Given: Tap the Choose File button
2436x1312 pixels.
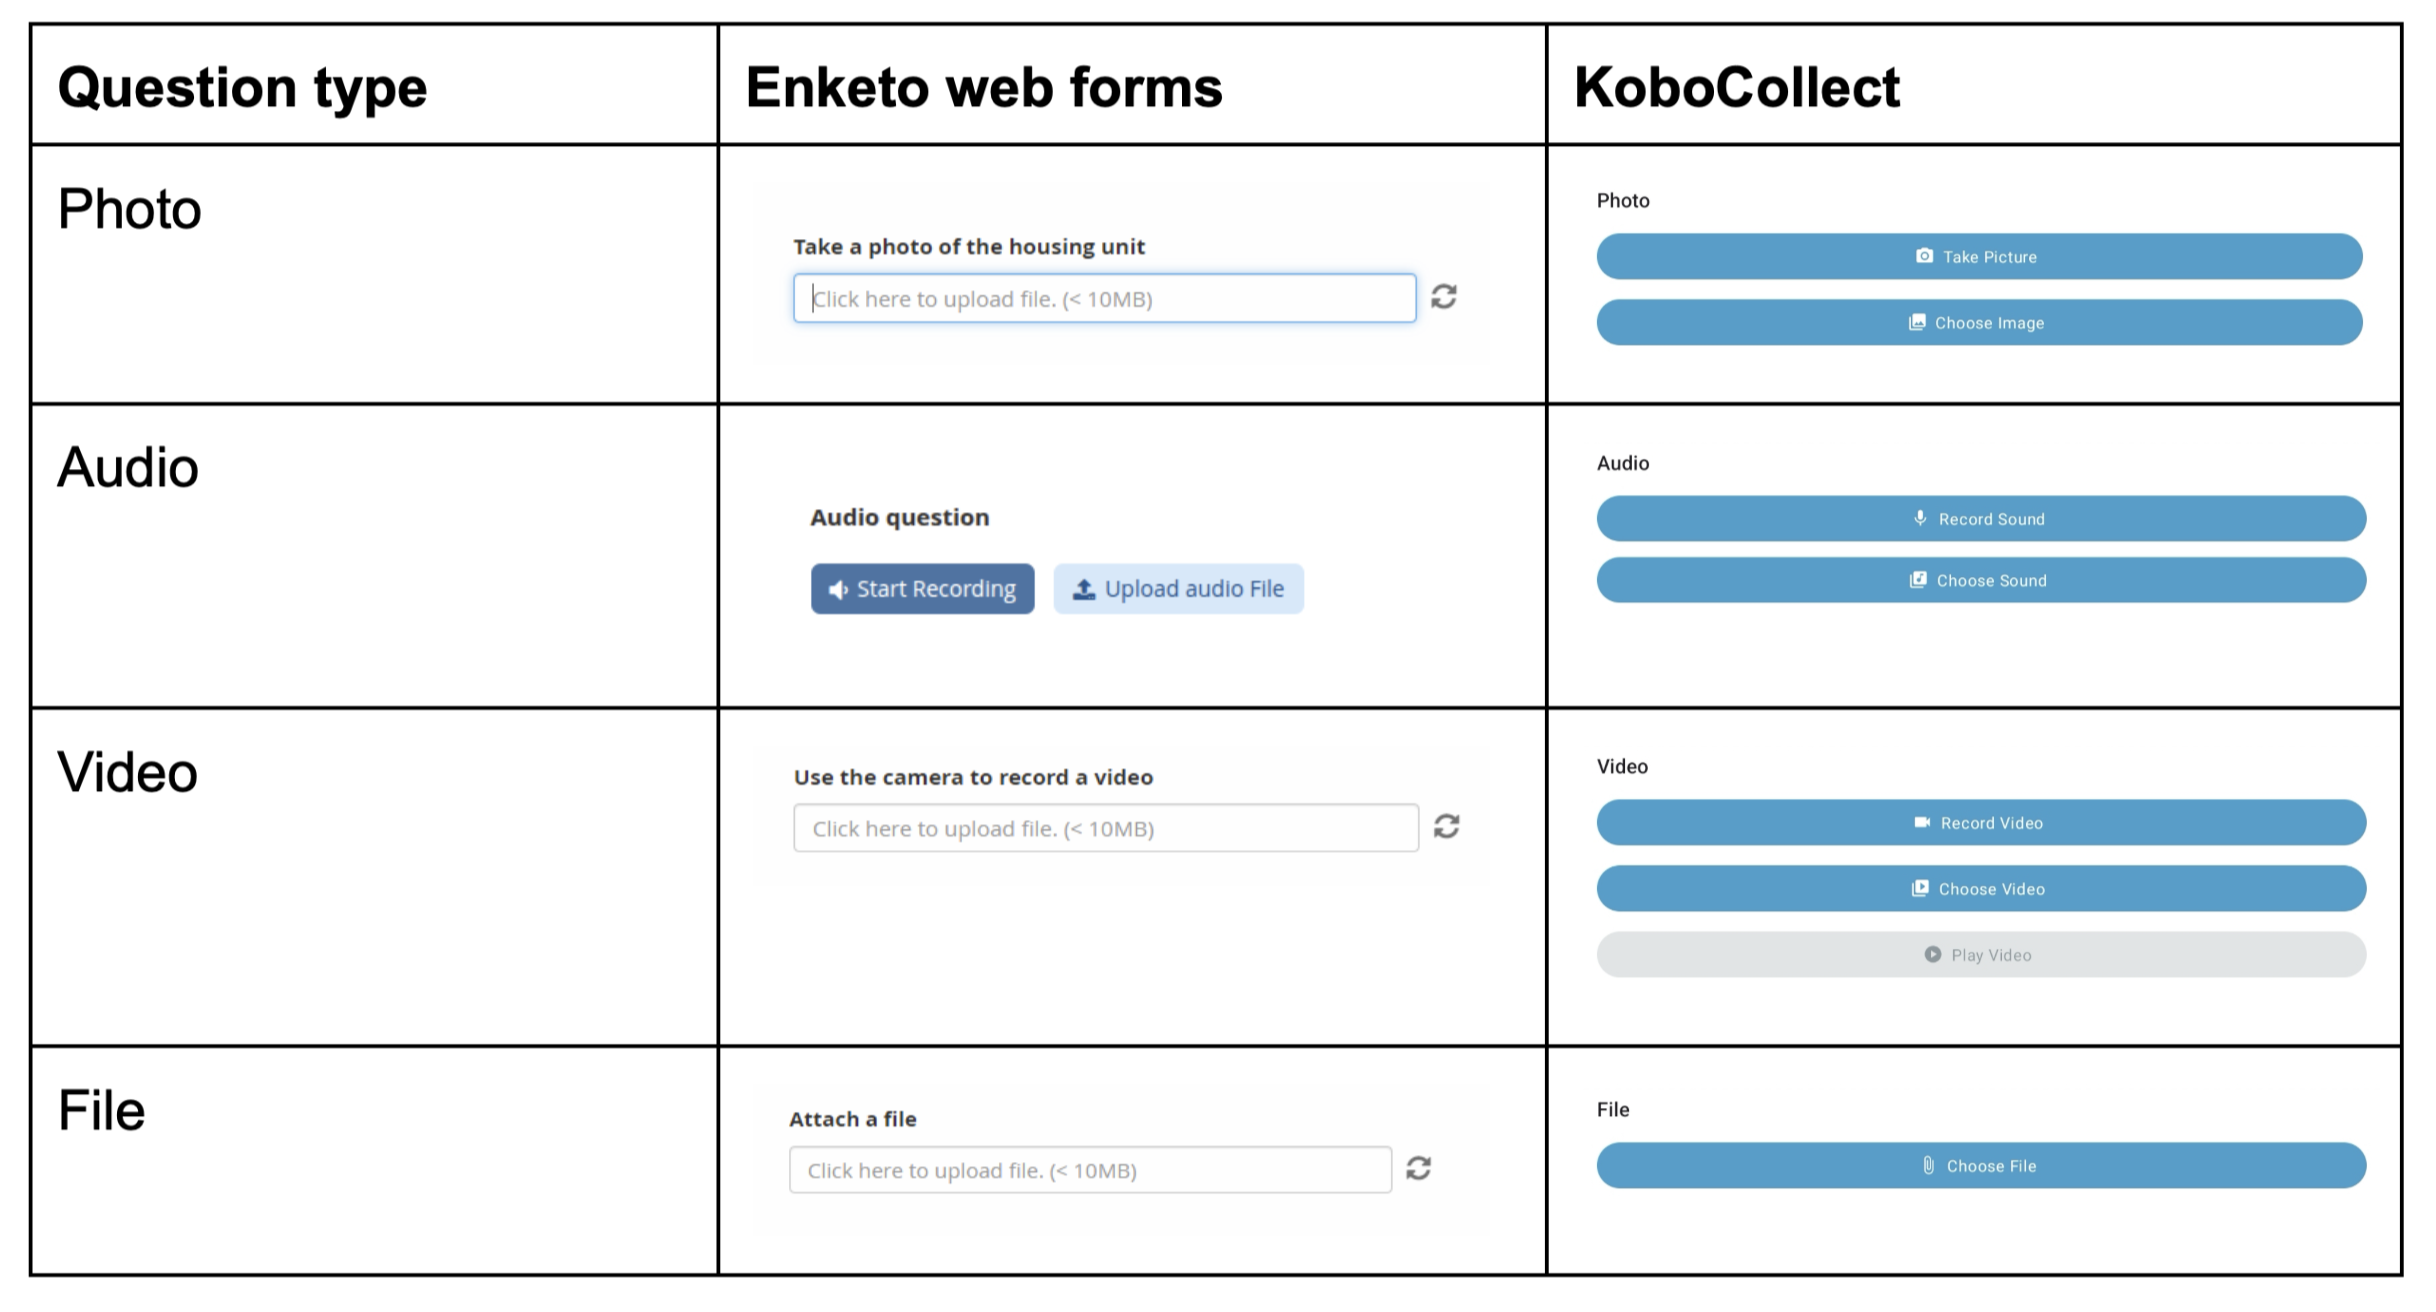Looking at the screenshot, I should [1980, 1166].
